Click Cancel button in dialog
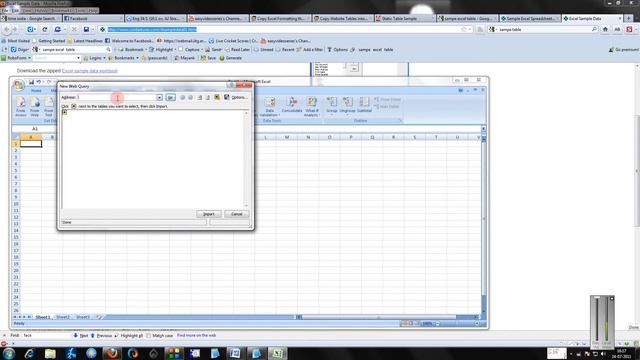The height and width of the screenshot is (360, 640). click(x=236, y=214)
